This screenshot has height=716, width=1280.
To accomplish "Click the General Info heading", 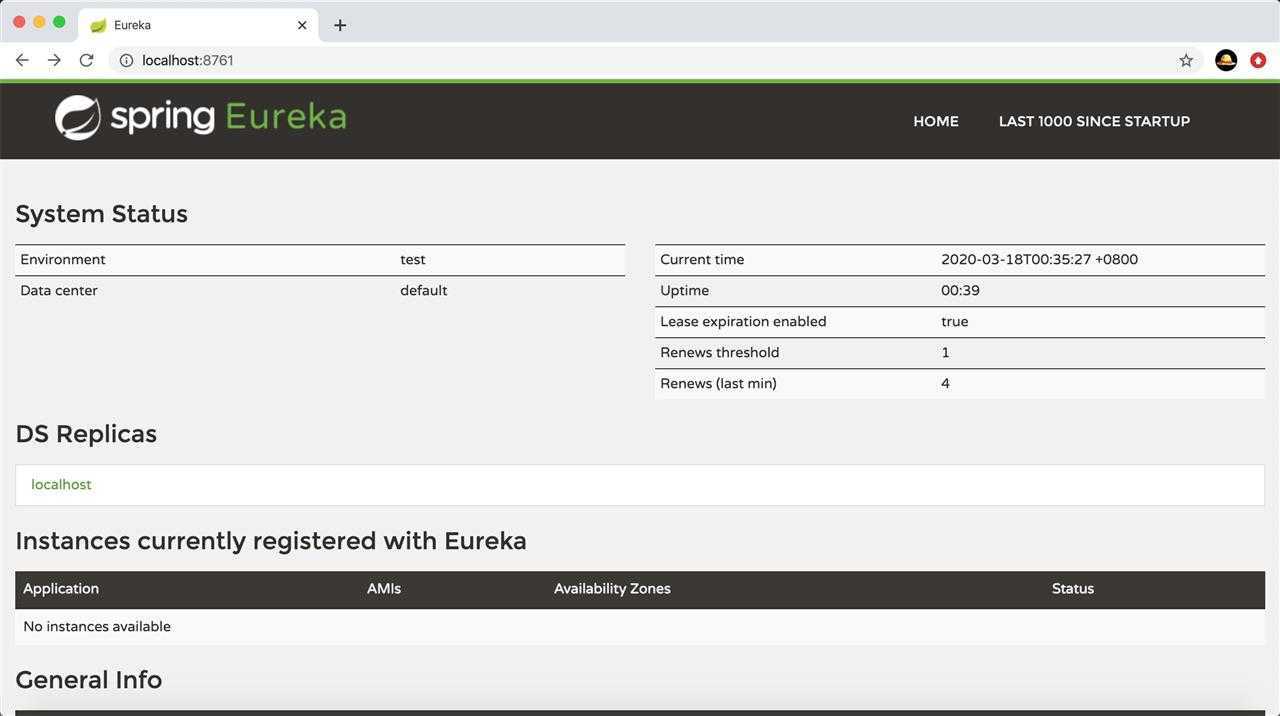I will [x=89, y=680].
